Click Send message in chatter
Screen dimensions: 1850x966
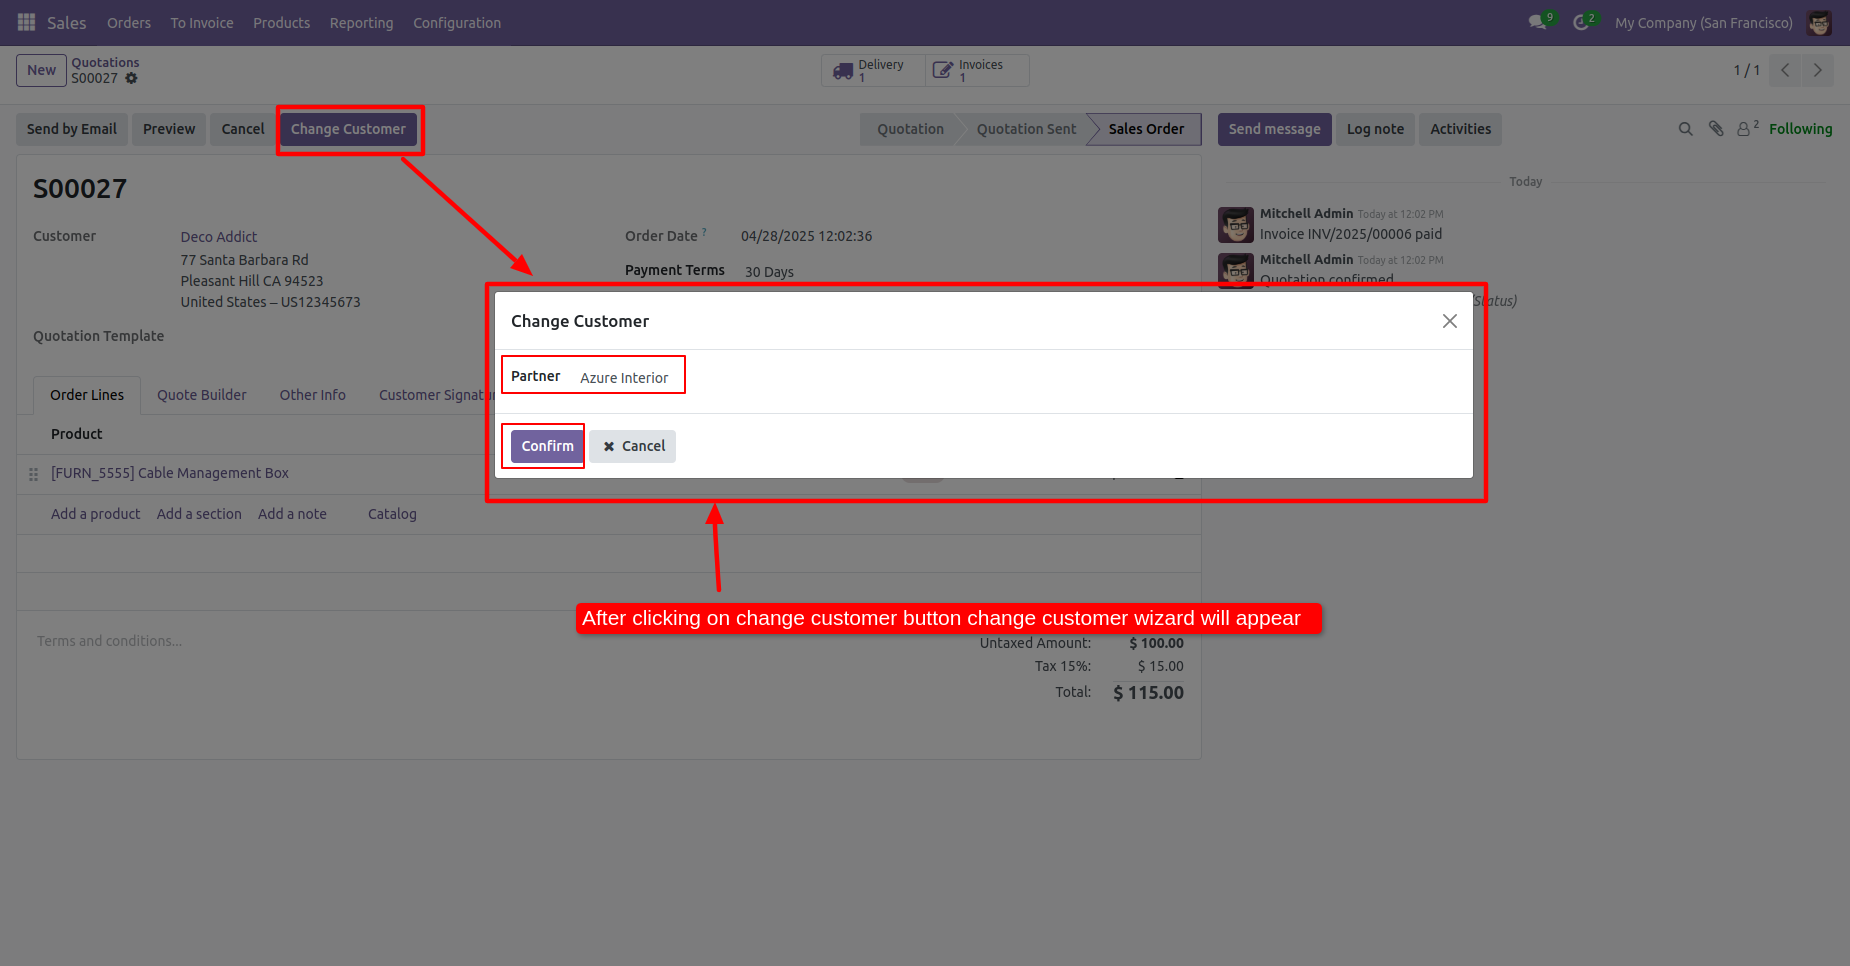coord(1274,129)
